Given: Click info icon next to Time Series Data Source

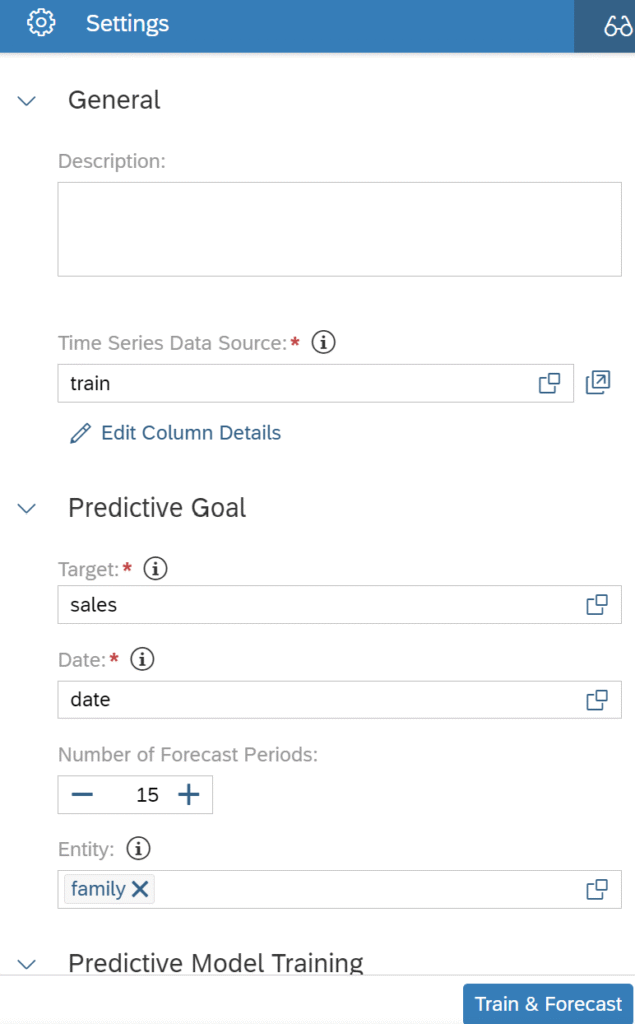Looking at the screenshot, I should [x=323, y=342].
